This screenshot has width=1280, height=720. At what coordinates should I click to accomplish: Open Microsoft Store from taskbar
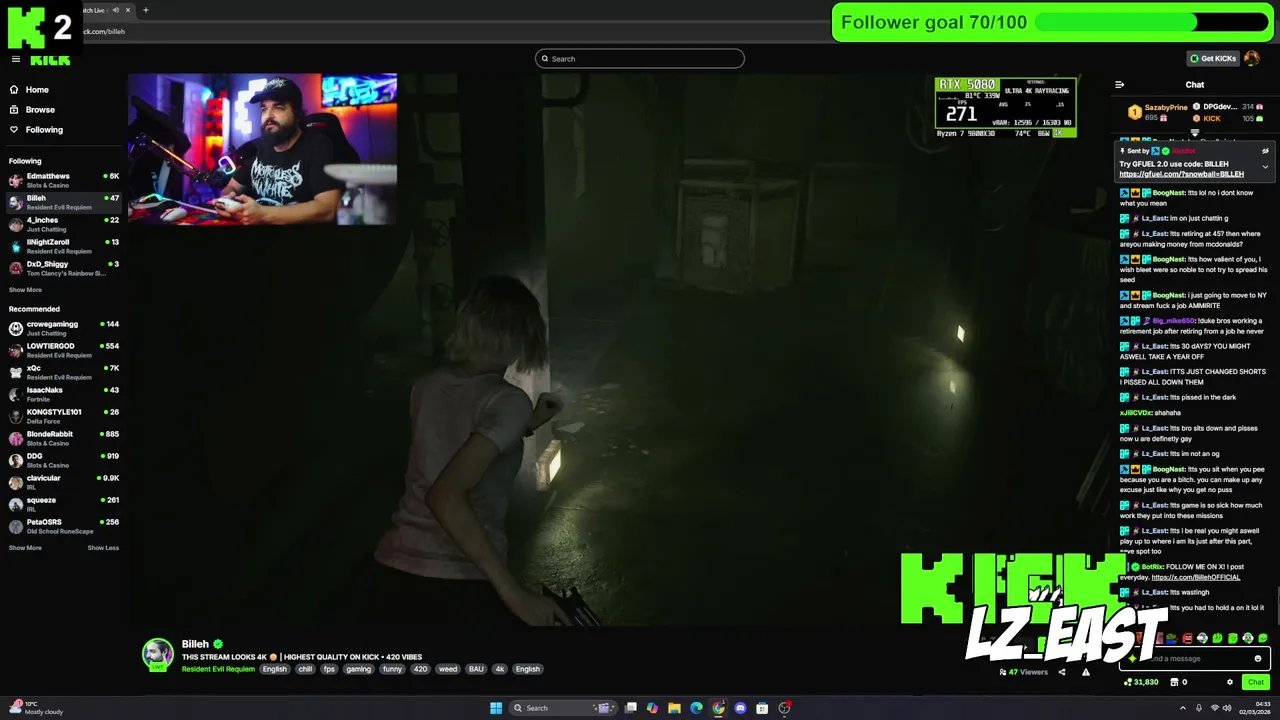[x=762, y=708]
